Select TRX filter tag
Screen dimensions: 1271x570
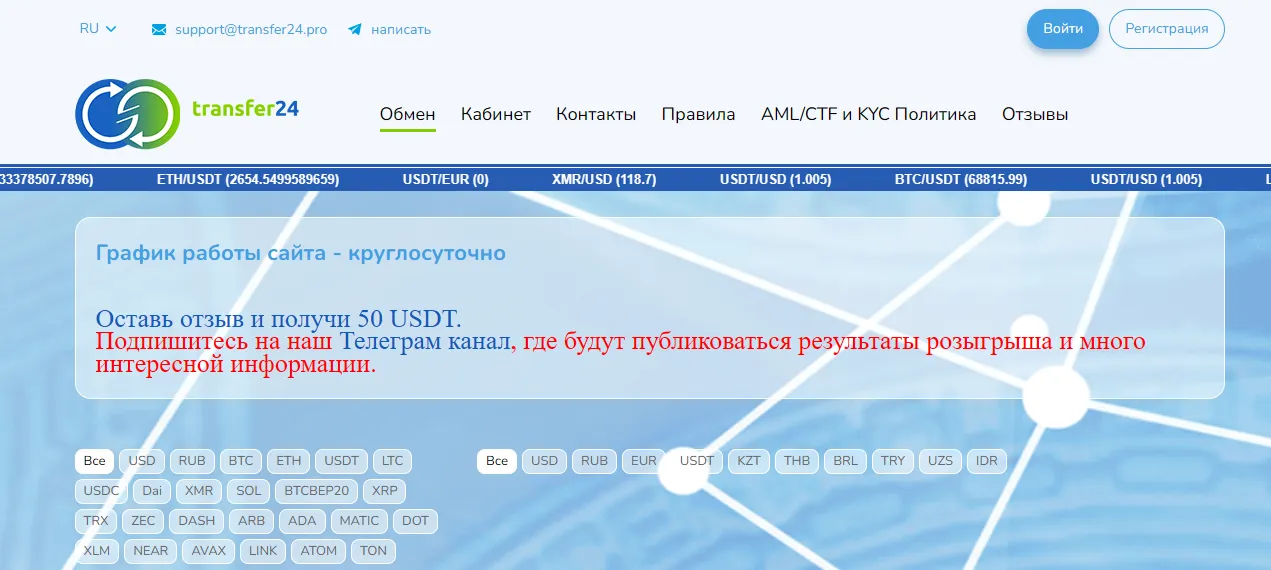pos(96,521)
